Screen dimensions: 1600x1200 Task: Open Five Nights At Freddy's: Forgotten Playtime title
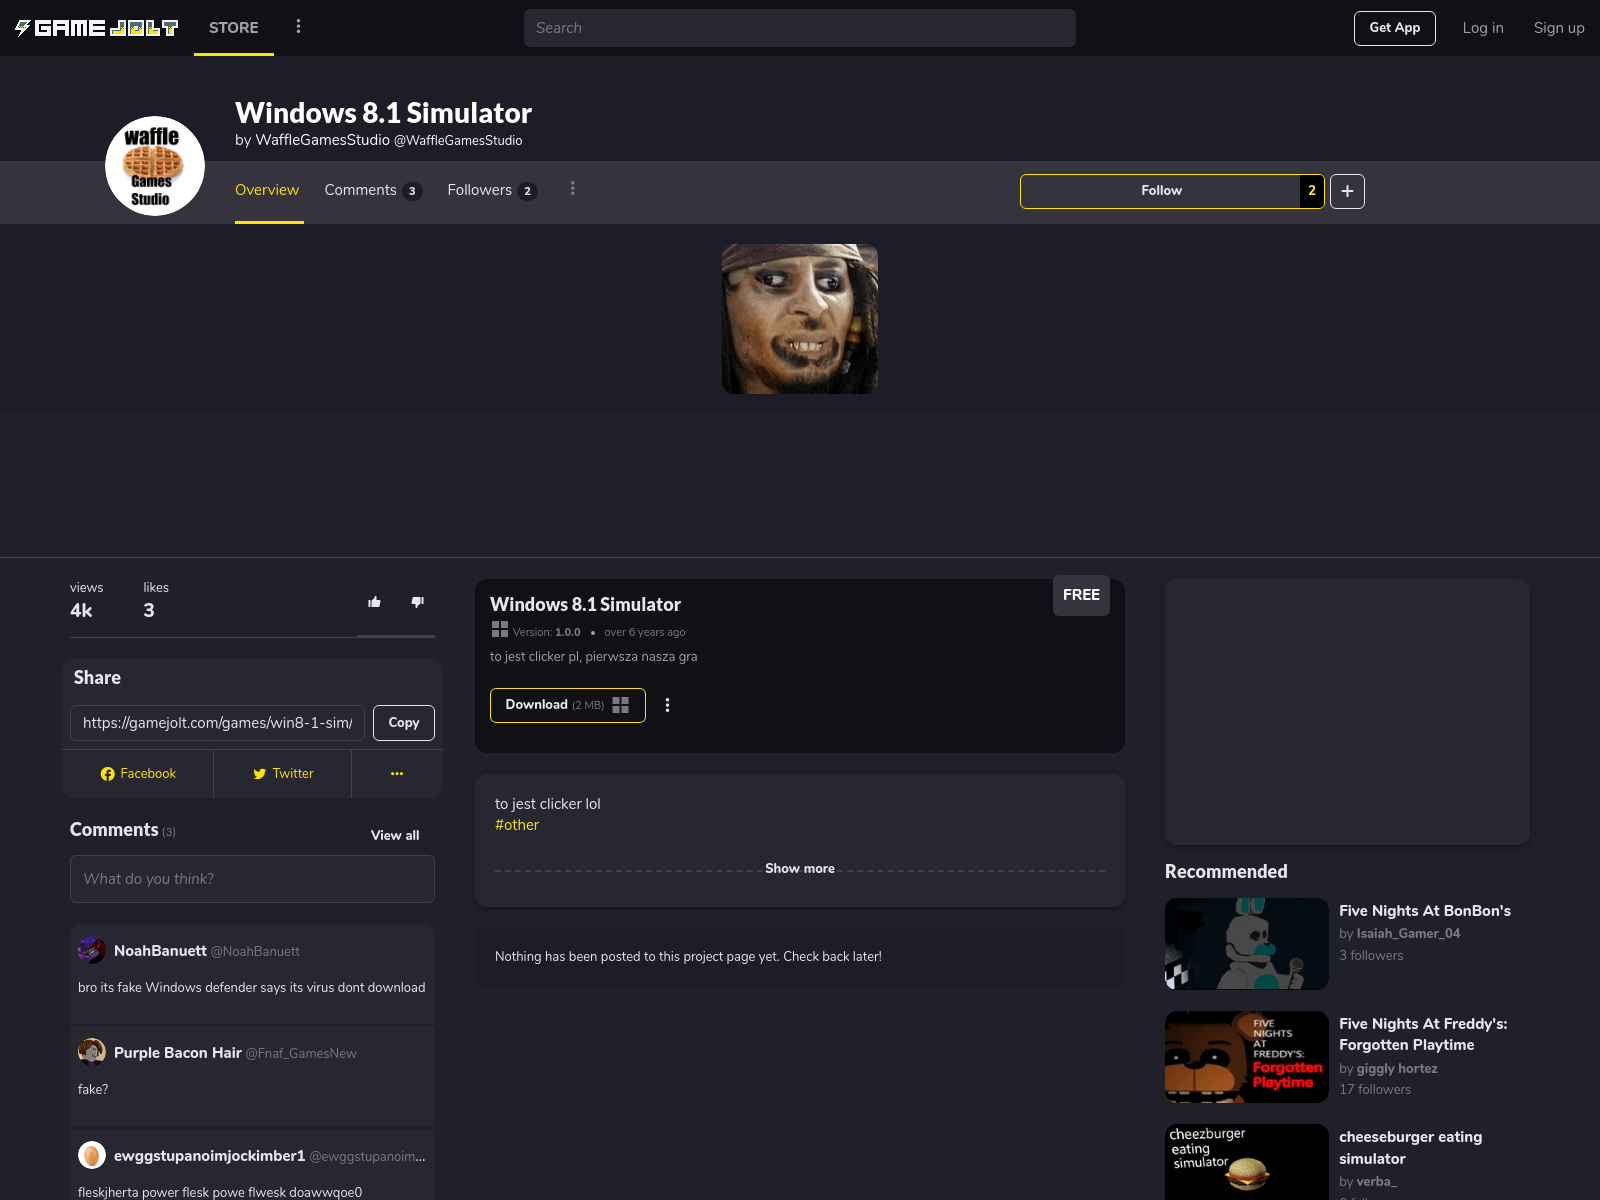coord(1423,1034)
